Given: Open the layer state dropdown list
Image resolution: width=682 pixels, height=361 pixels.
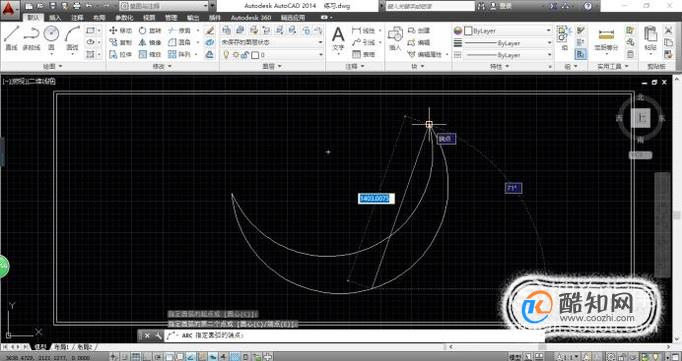Looking at the screenshot, I should (x=272, y=42).
